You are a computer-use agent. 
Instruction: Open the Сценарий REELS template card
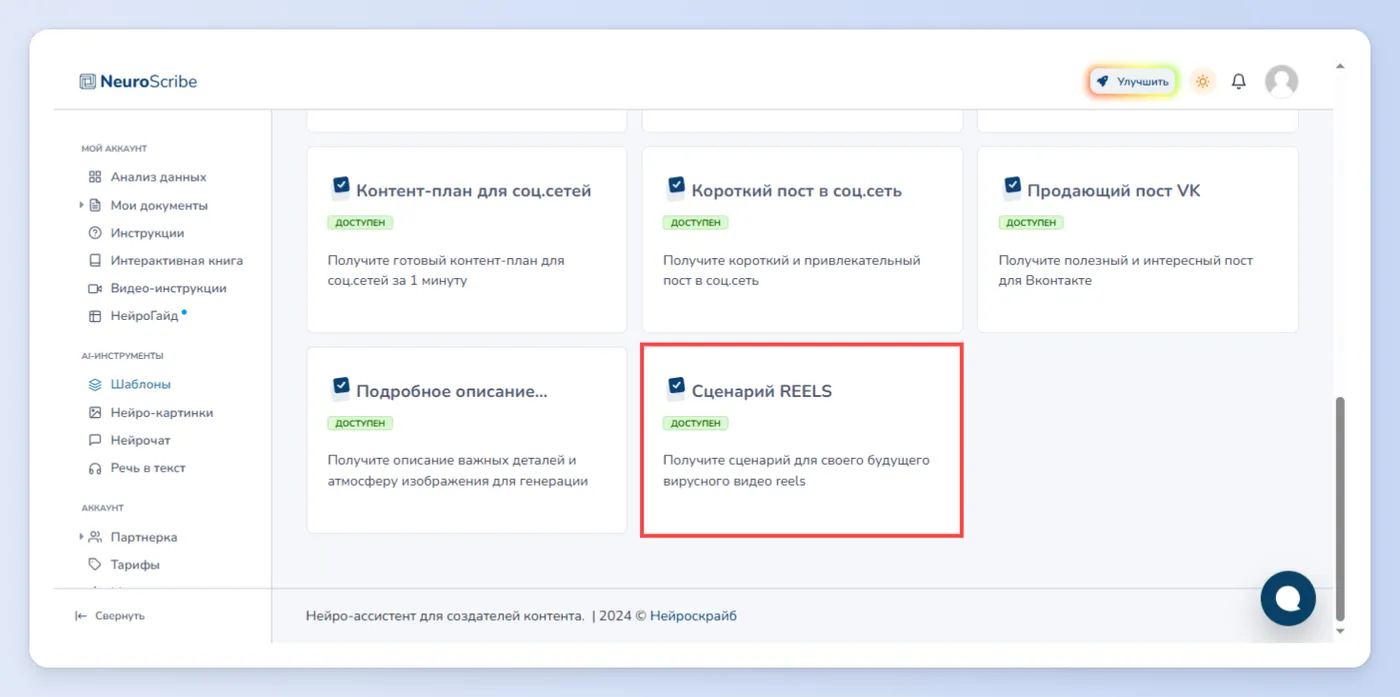pos(802,441)
